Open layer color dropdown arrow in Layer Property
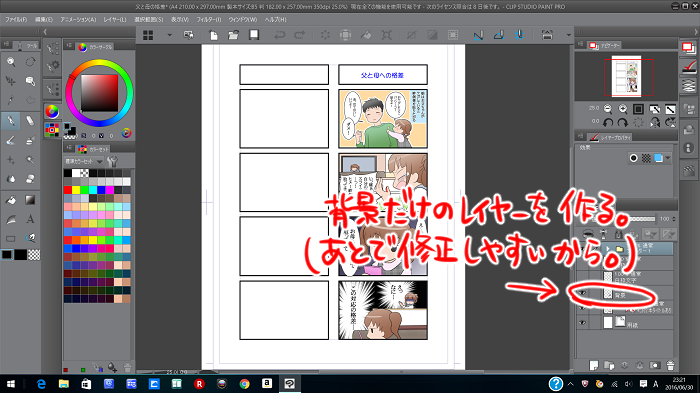700x393 pixels. tap(668, 158)
